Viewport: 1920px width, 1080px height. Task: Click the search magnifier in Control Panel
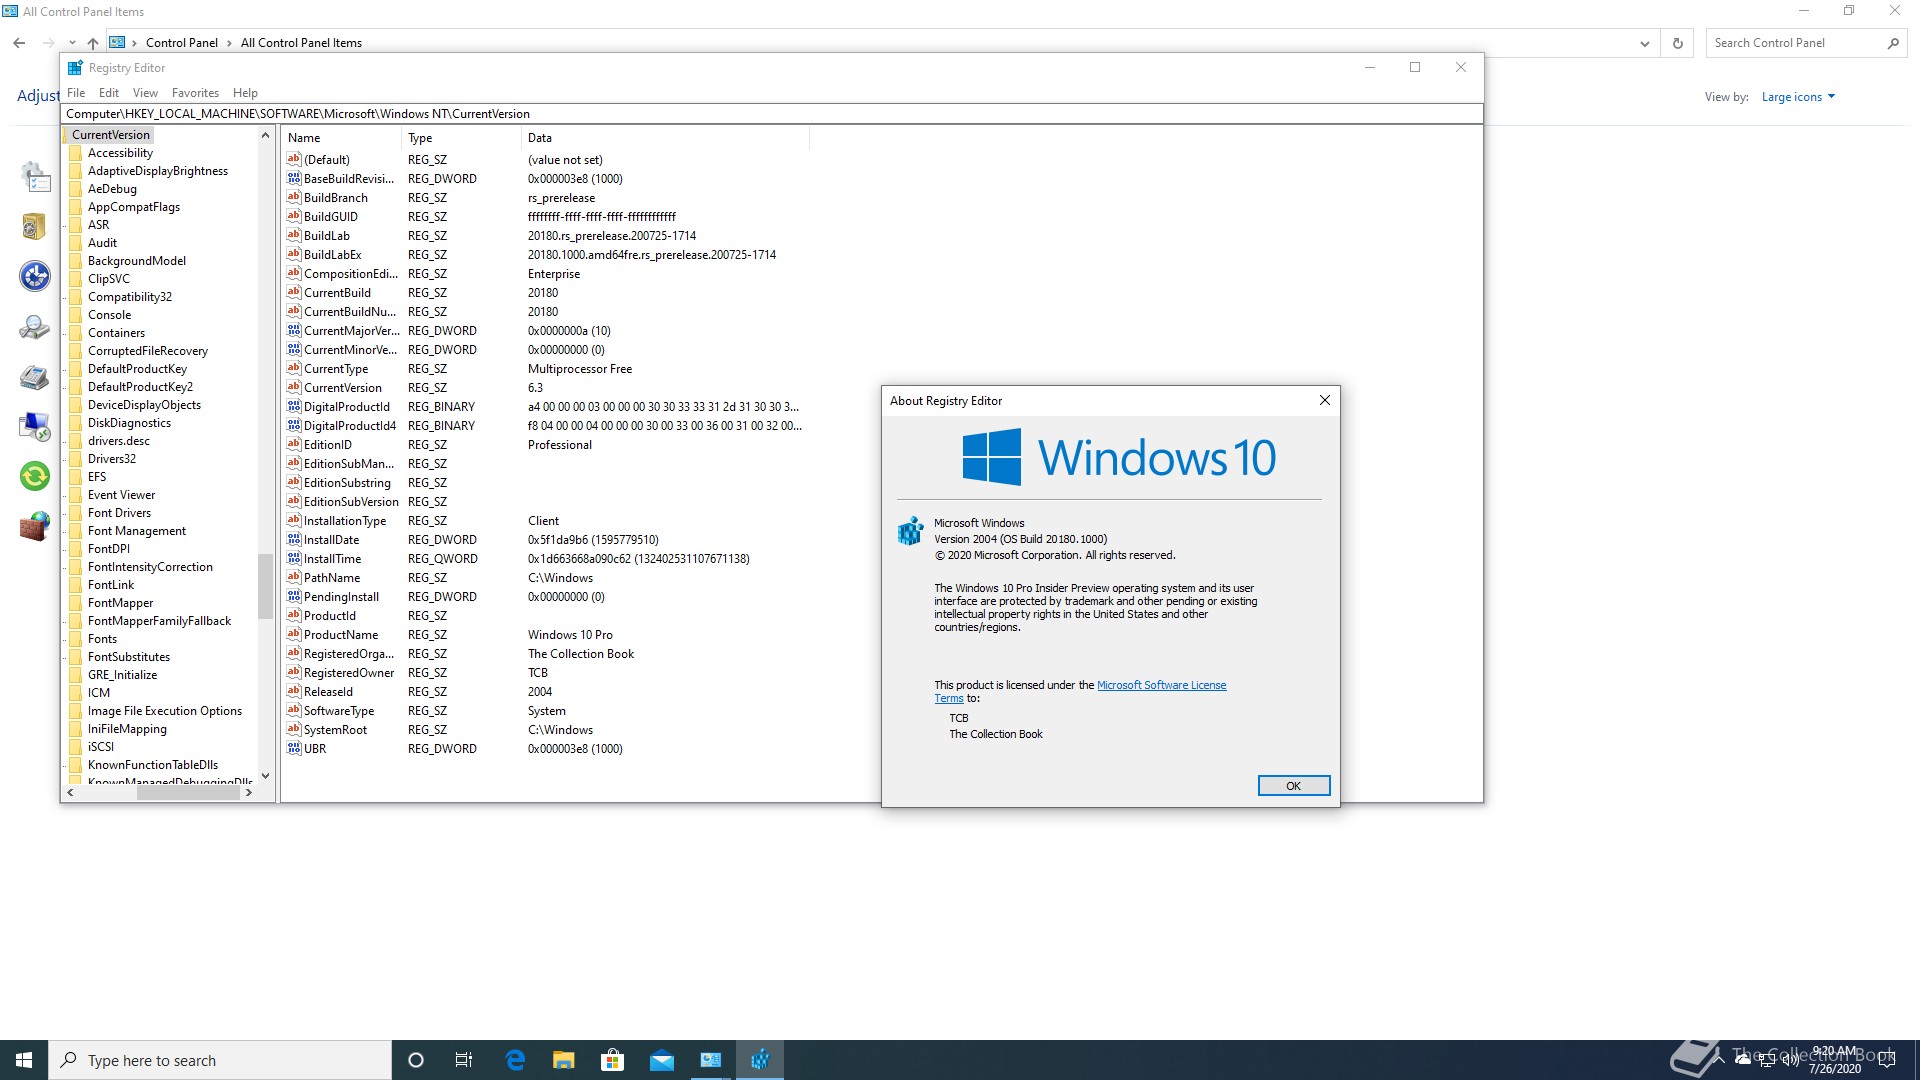point(1892,43)
